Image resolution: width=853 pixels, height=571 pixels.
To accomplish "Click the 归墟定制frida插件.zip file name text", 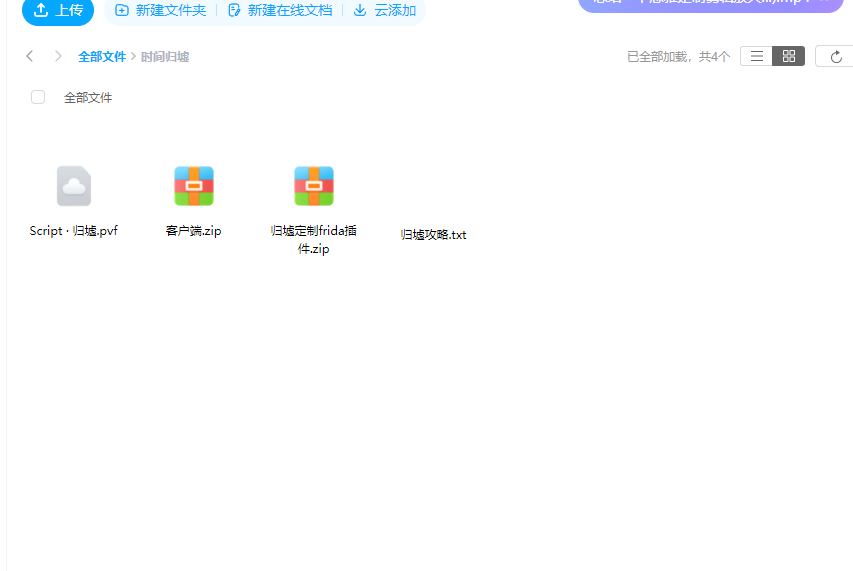I will coord(314,239).
